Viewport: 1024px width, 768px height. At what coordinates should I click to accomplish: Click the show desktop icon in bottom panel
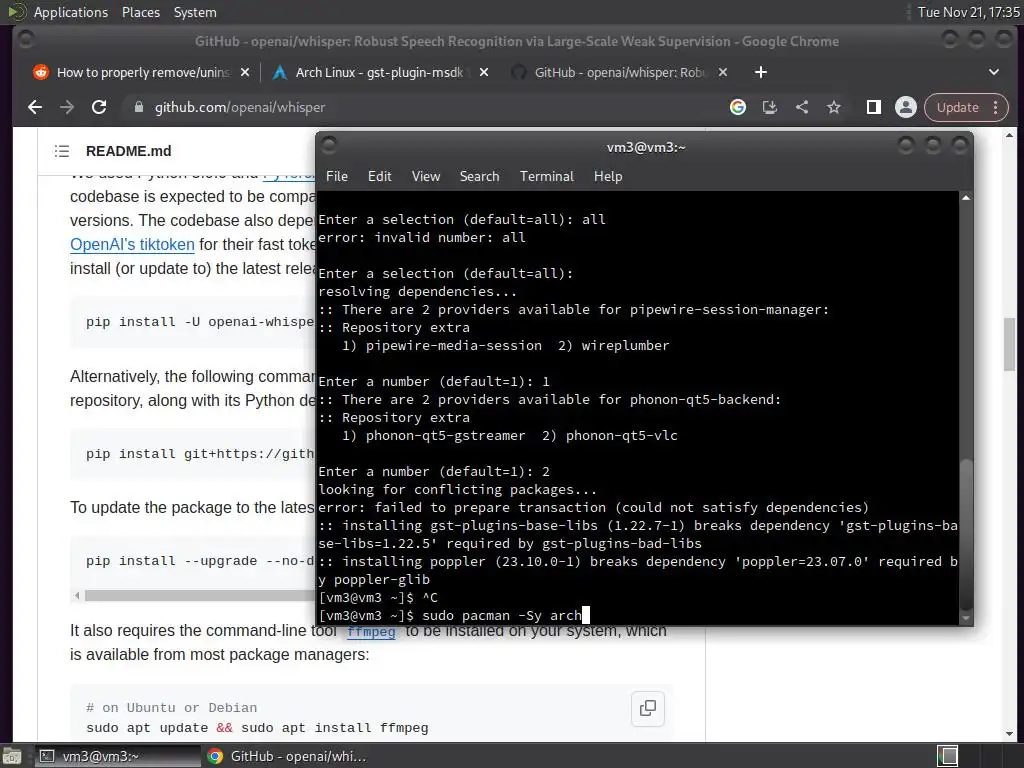pos(11,756)
